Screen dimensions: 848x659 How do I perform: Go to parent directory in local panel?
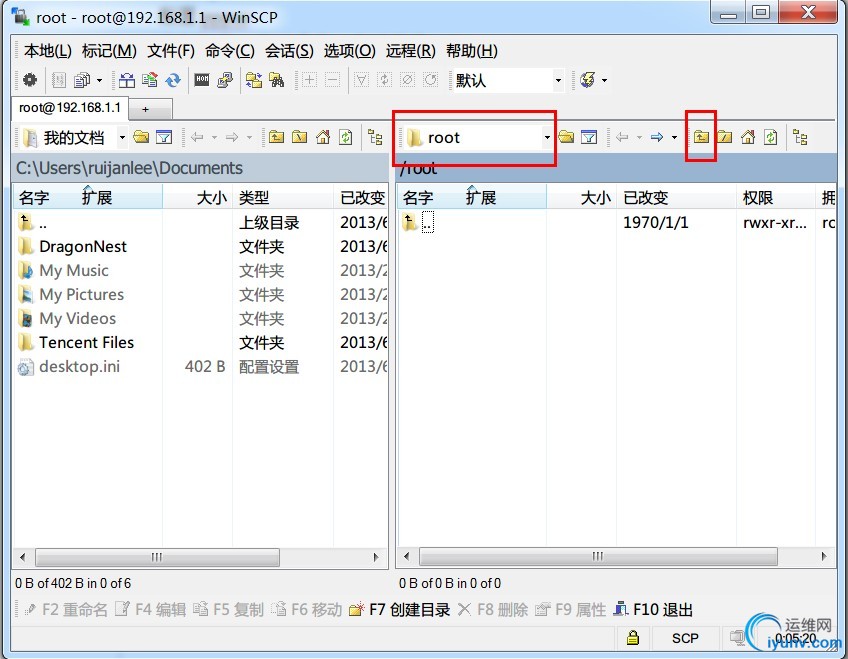click(276, 137)
